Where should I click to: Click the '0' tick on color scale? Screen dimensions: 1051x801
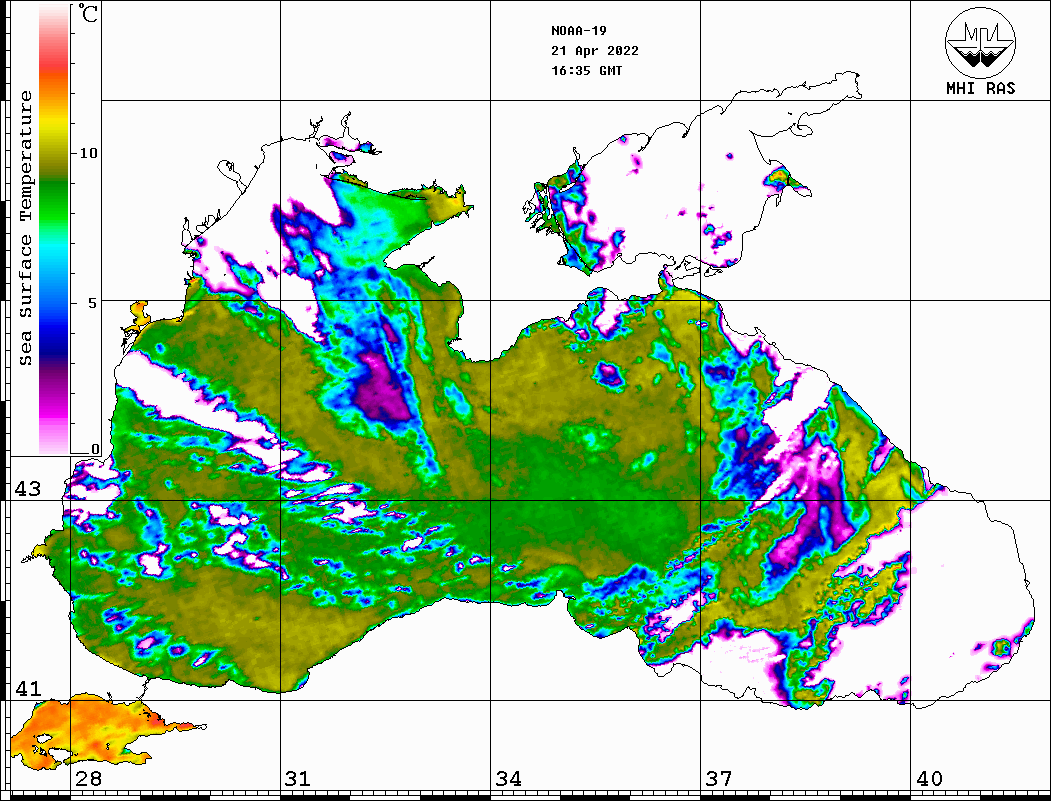95,449
